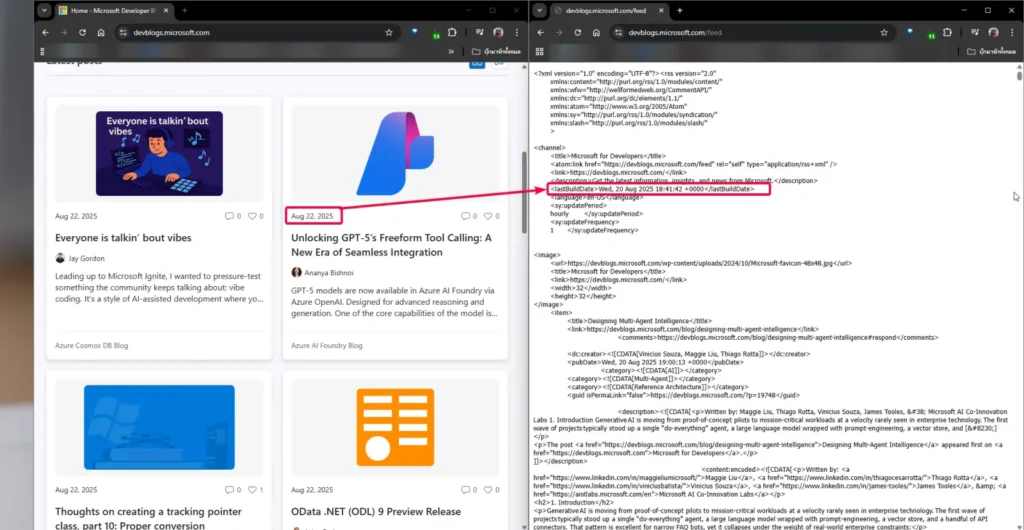This screenshot has width=1024, height=530.
Task: Click the feed page vertical scrollbar thumb
Action: point(1019,74)
